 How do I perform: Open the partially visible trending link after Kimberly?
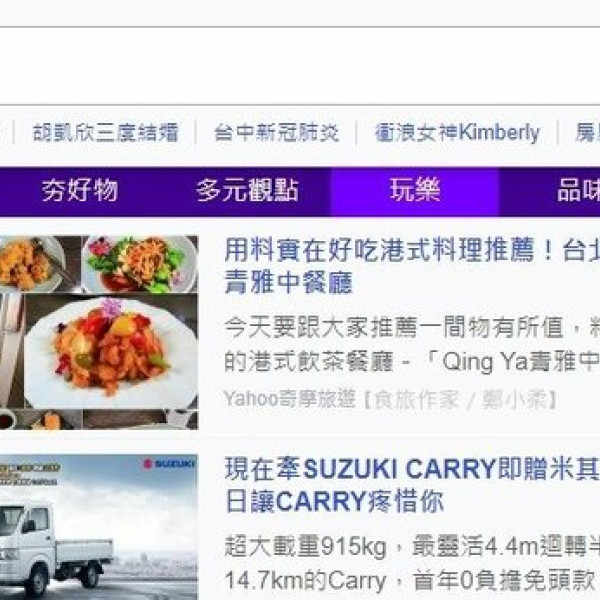(x=588, y=132)
